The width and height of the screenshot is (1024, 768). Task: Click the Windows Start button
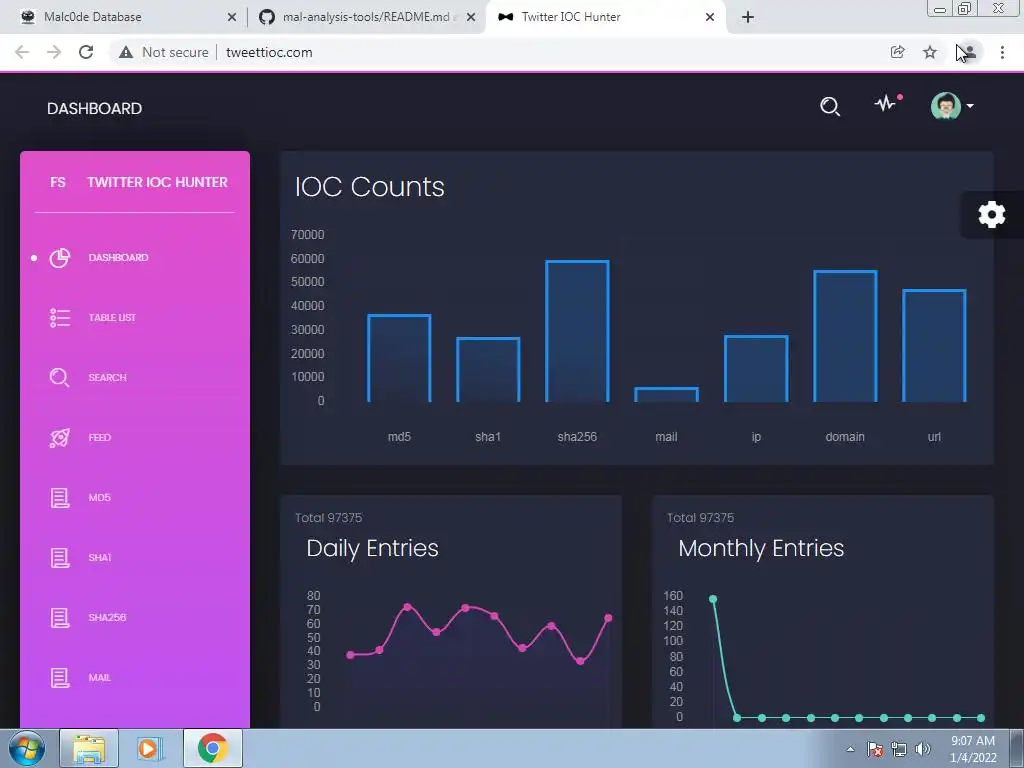tap(26, 748)
